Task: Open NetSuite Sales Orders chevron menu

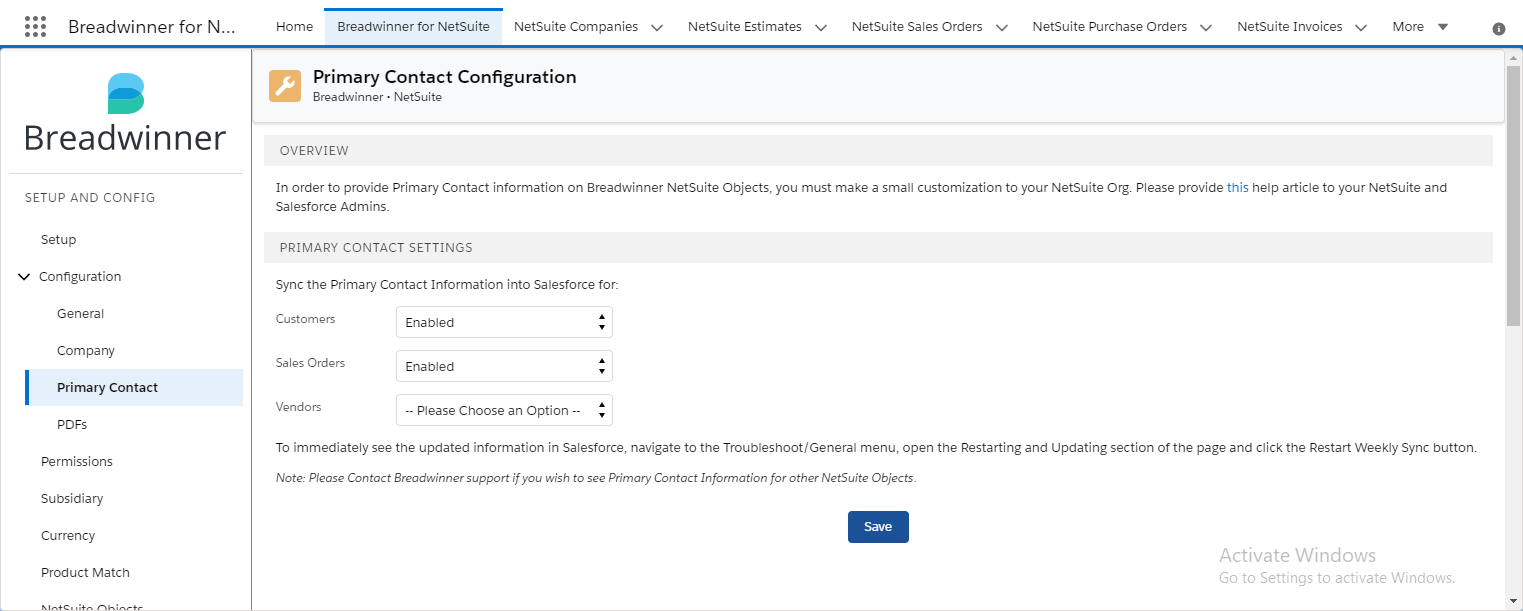Action: coord(1002,27)
